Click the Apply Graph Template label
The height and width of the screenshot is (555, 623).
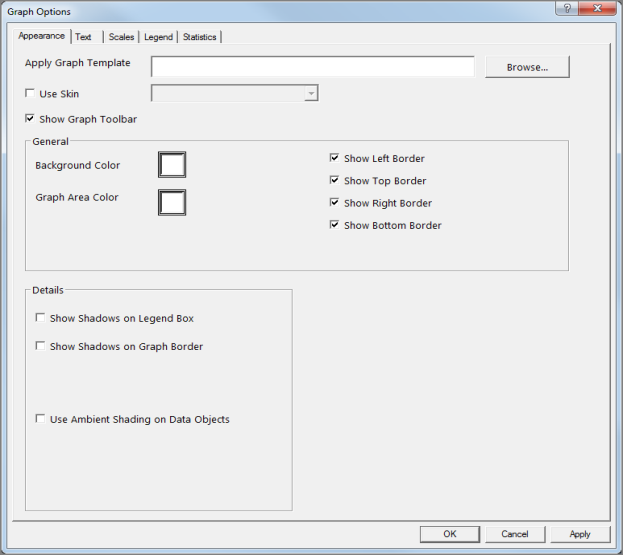[77, 63]
